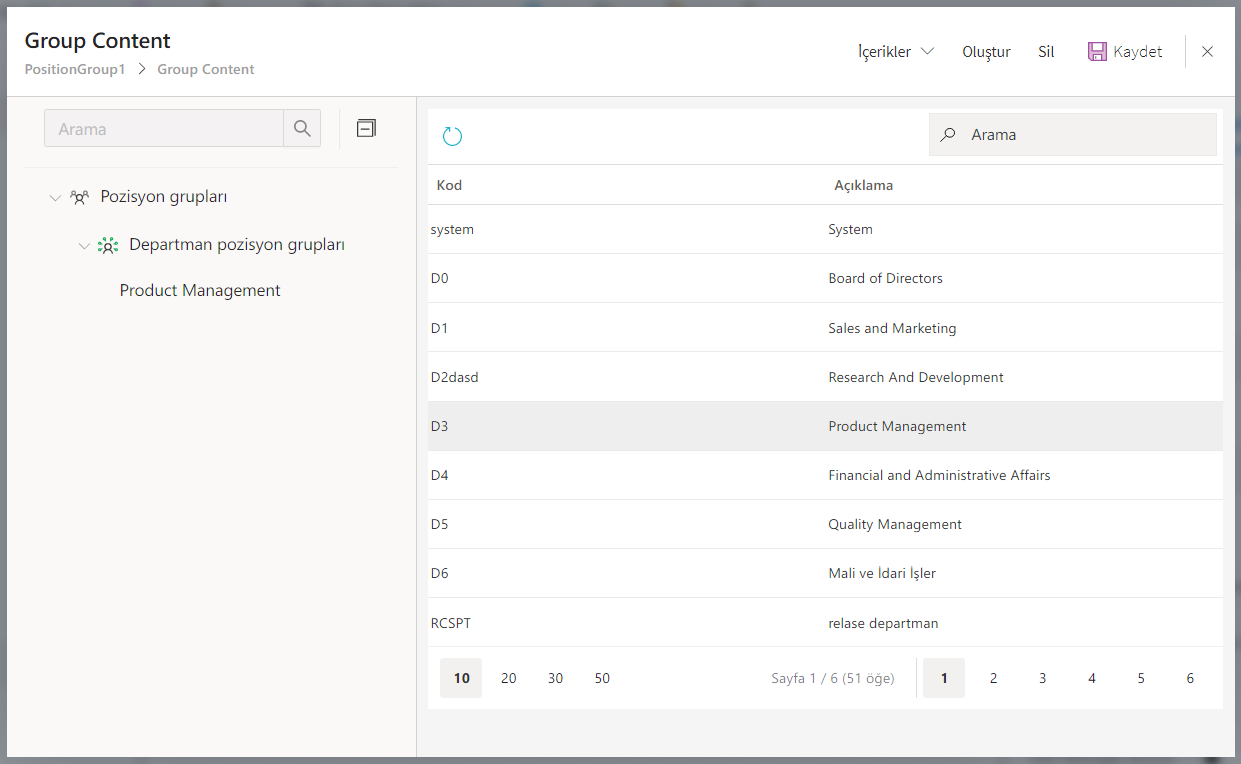The image size is (1241, 764).
Task: Select Product Management in the tree
Action: pos(200,291)
